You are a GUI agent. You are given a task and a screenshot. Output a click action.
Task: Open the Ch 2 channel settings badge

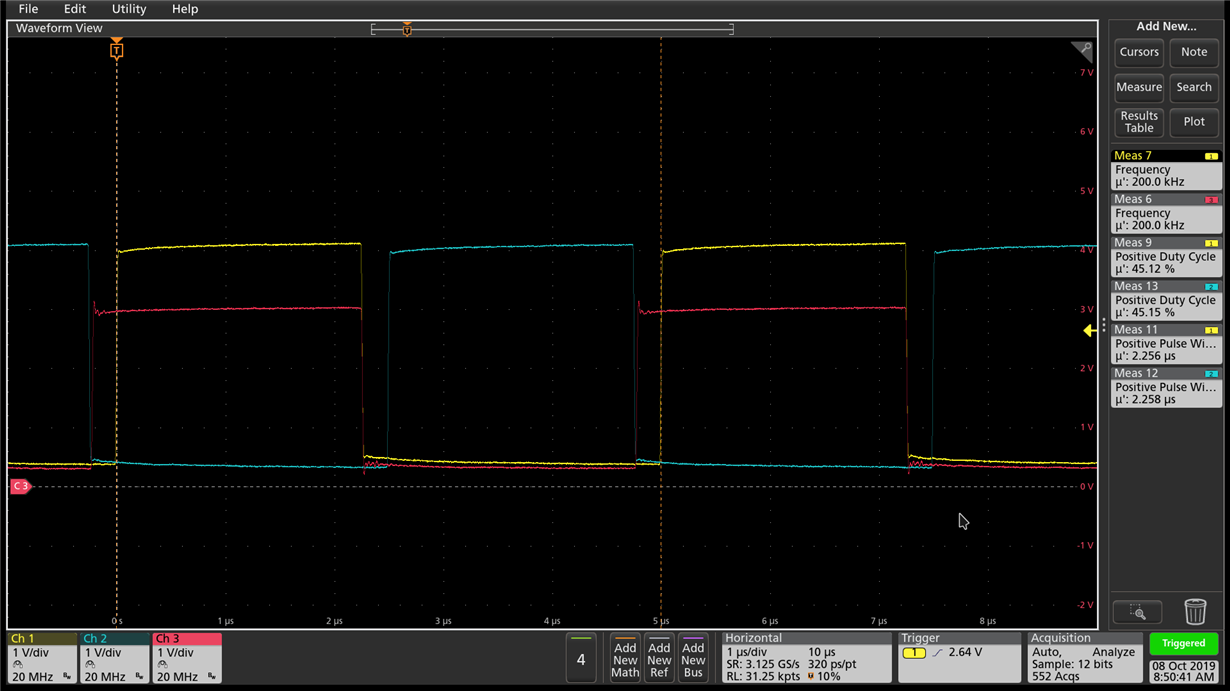(114, 658)
